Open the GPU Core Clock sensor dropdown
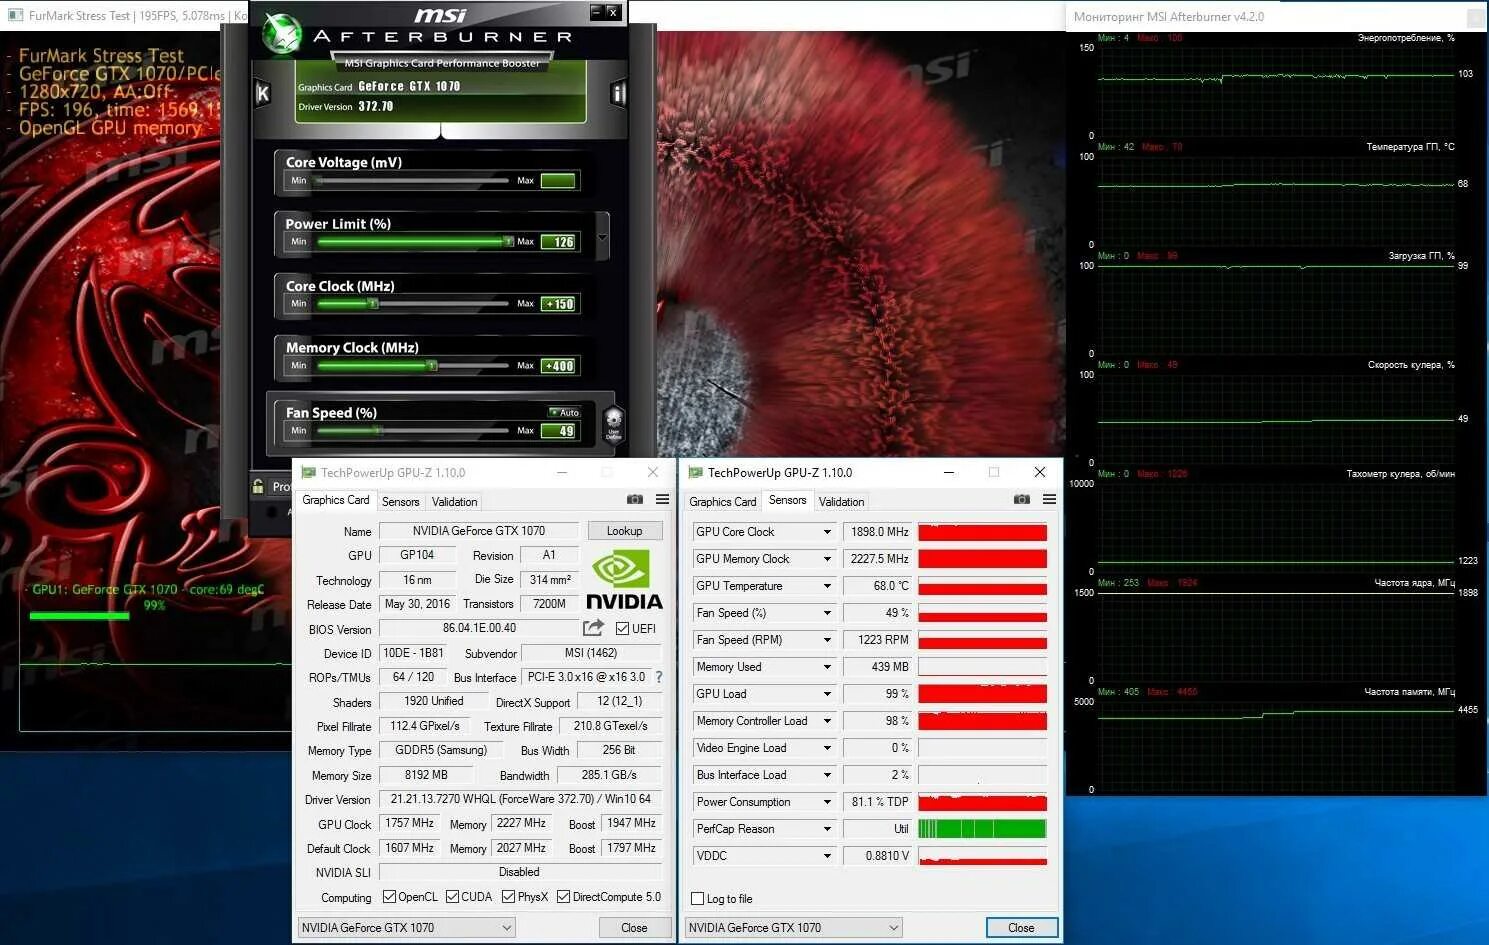This screenshot has height=945, width=1489. [x=827, y=532]
